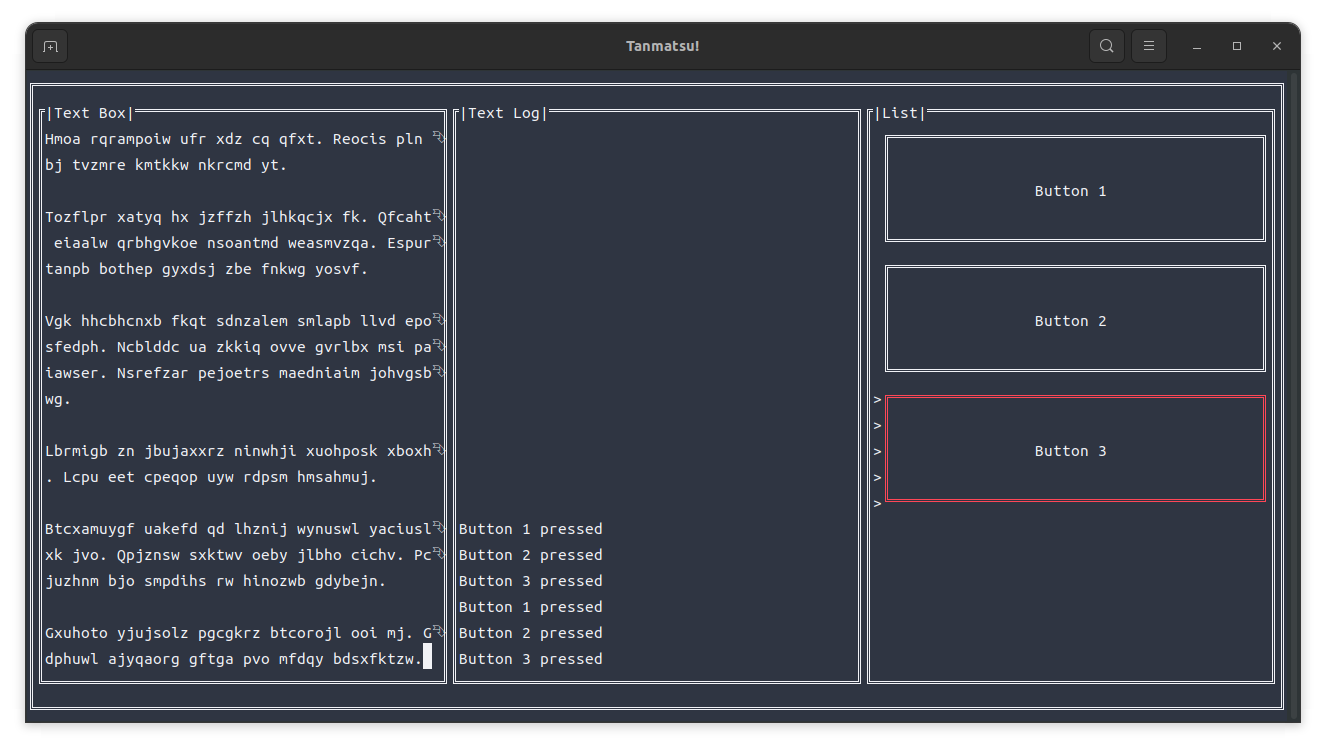Click the first 'Button 3 pressed' log entry
Viewport: 1326px width, 751px height.
pos(531,581)
